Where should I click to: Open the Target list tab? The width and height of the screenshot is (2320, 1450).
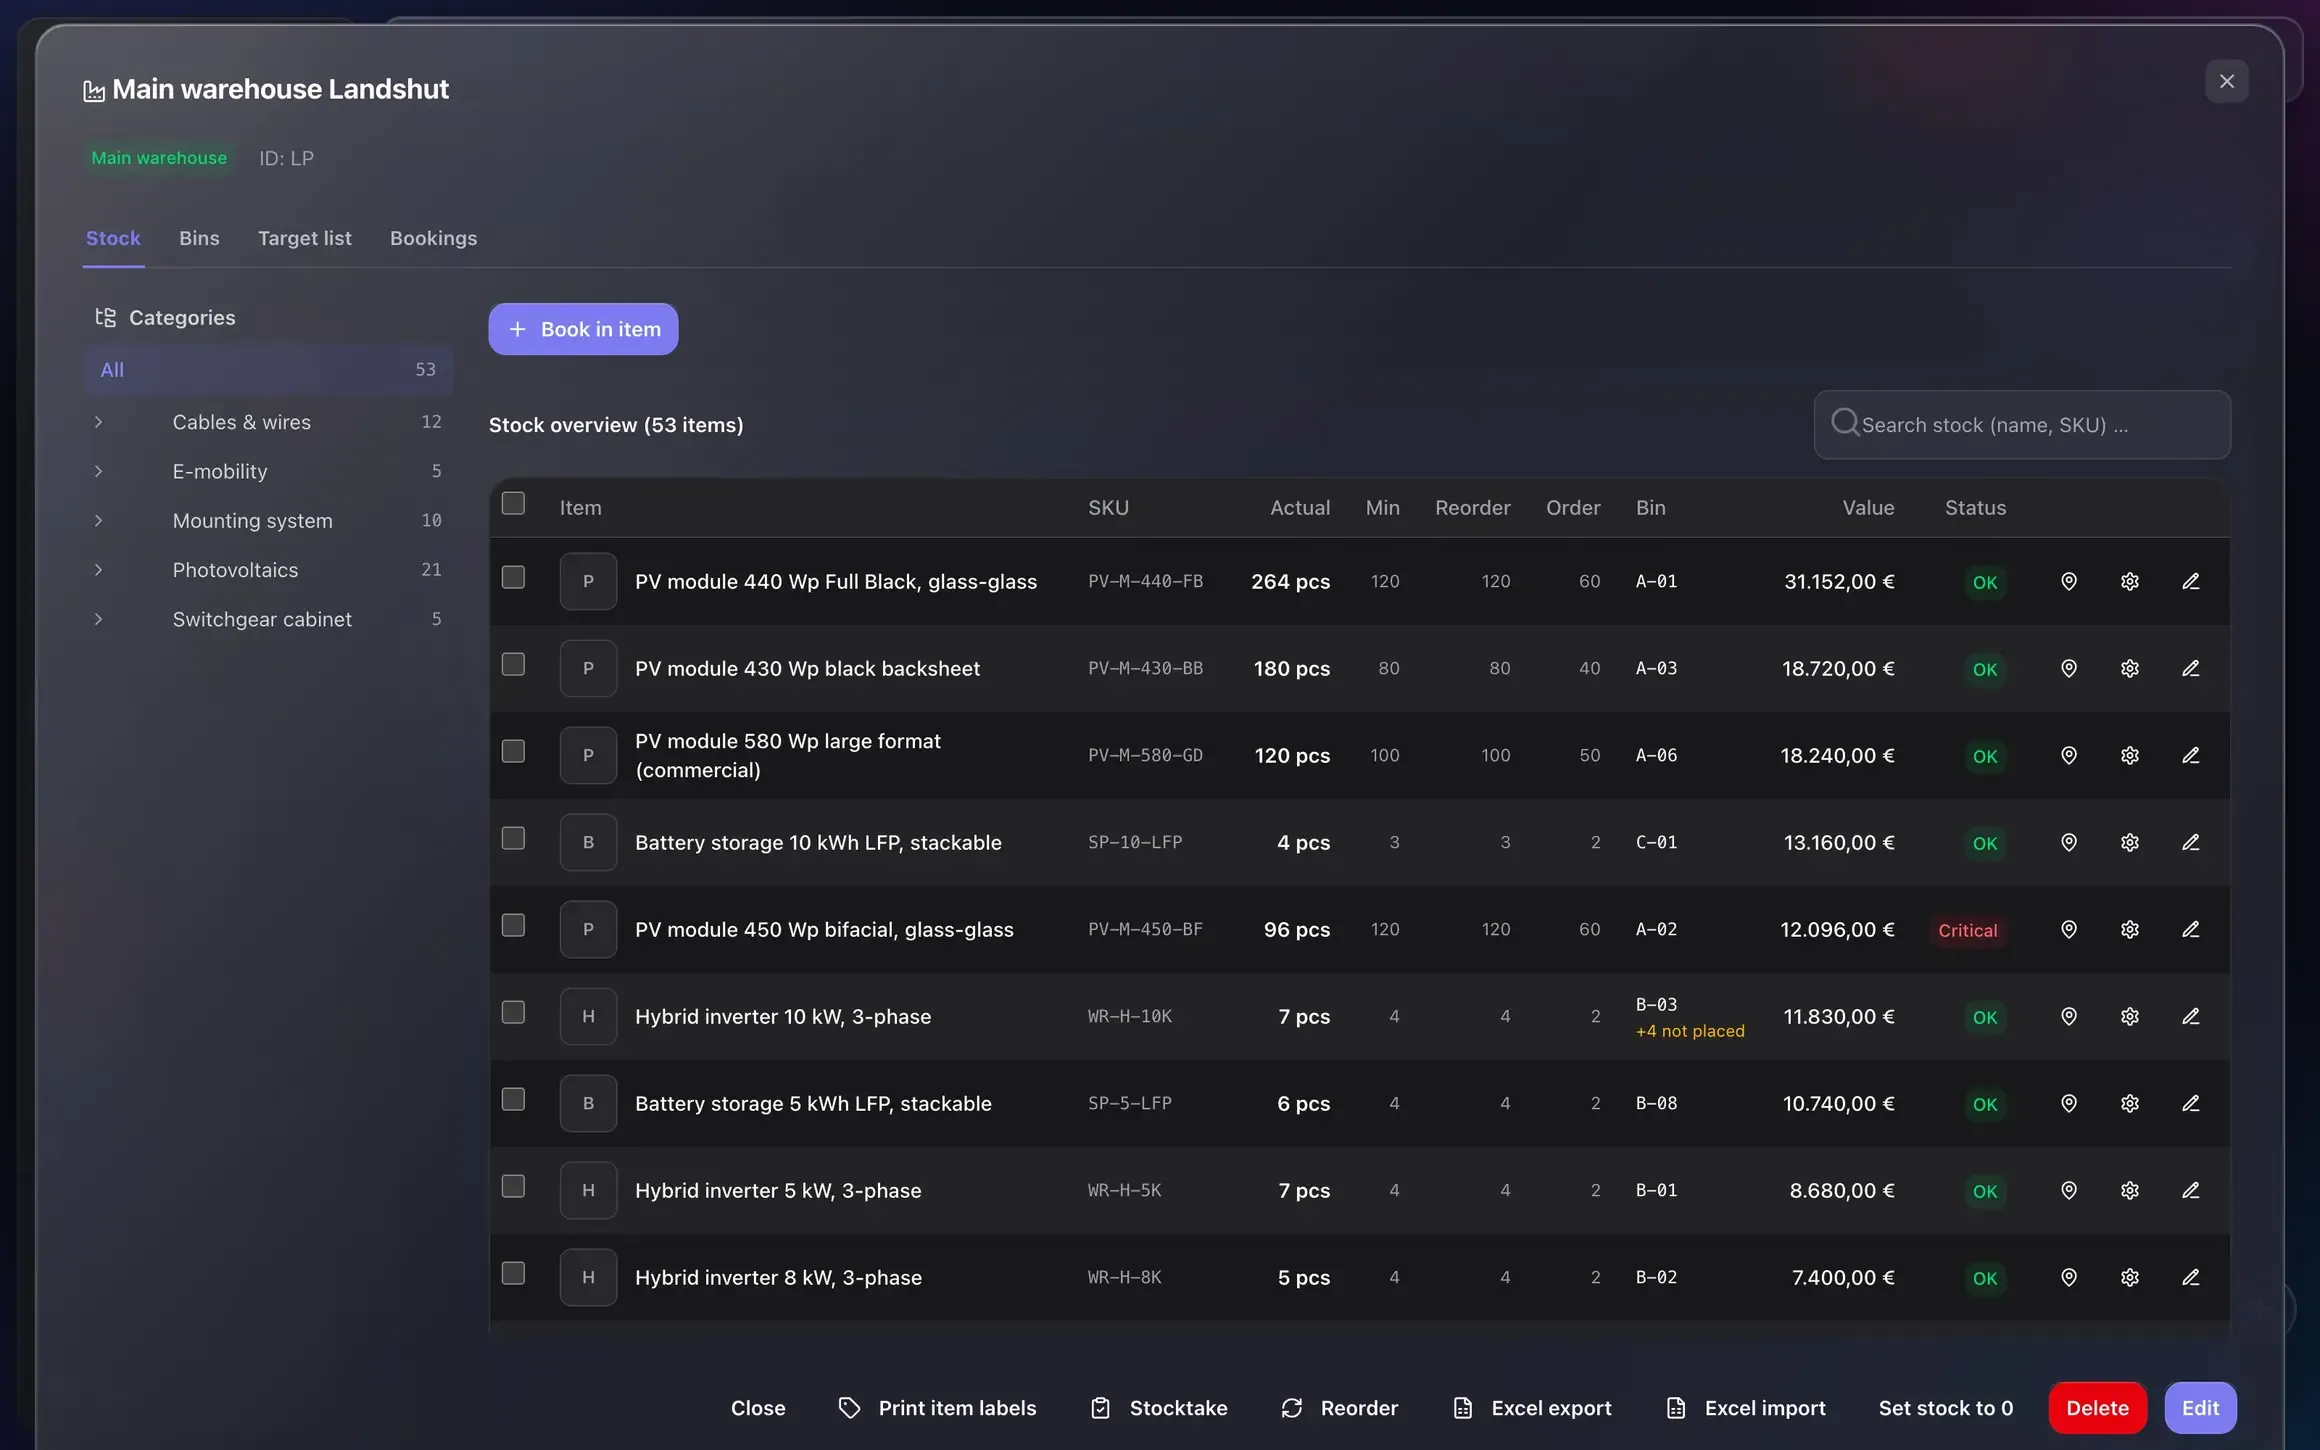click(305, 238)
